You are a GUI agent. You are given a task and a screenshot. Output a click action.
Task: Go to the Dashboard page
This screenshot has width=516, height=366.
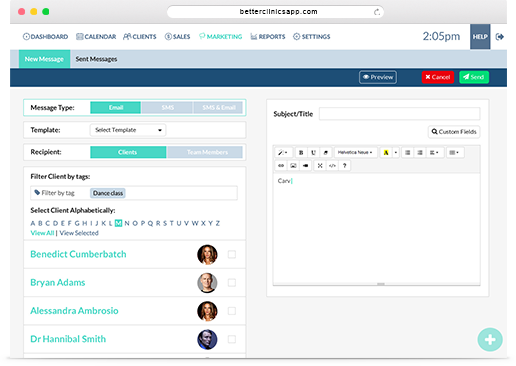tap(45, 37)
